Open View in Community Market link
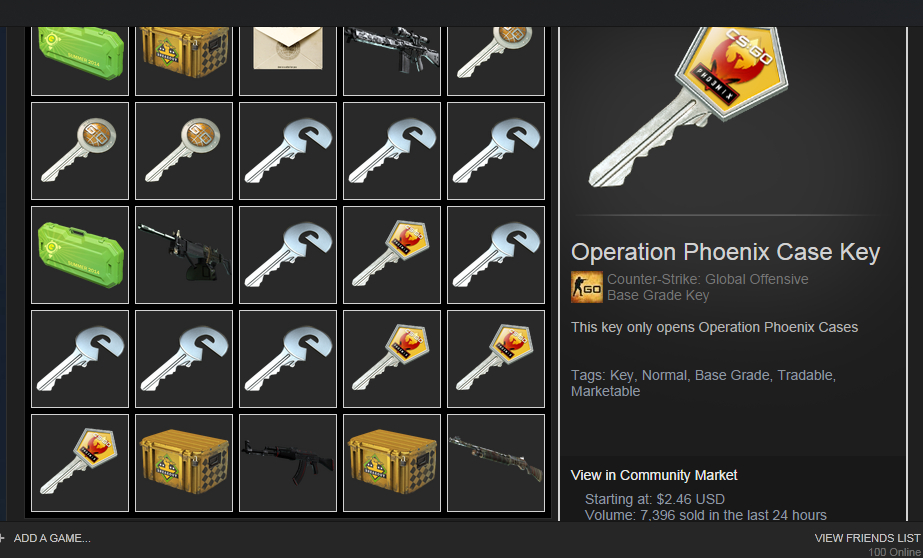923x558 pixels. (x=653, y=475)
